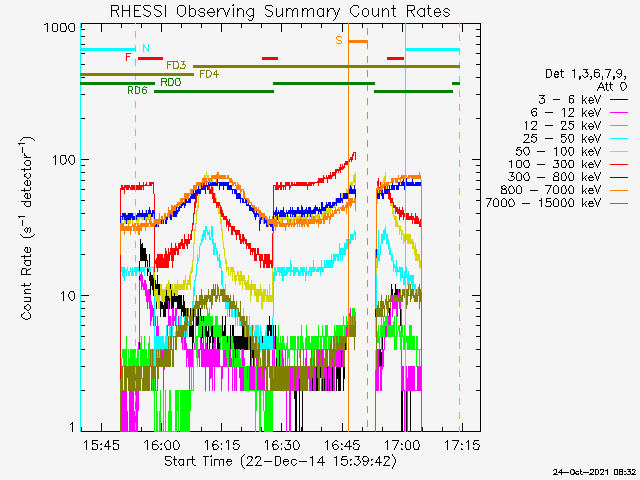Select the '50 - 100 keV' legend label

[559, 151]
